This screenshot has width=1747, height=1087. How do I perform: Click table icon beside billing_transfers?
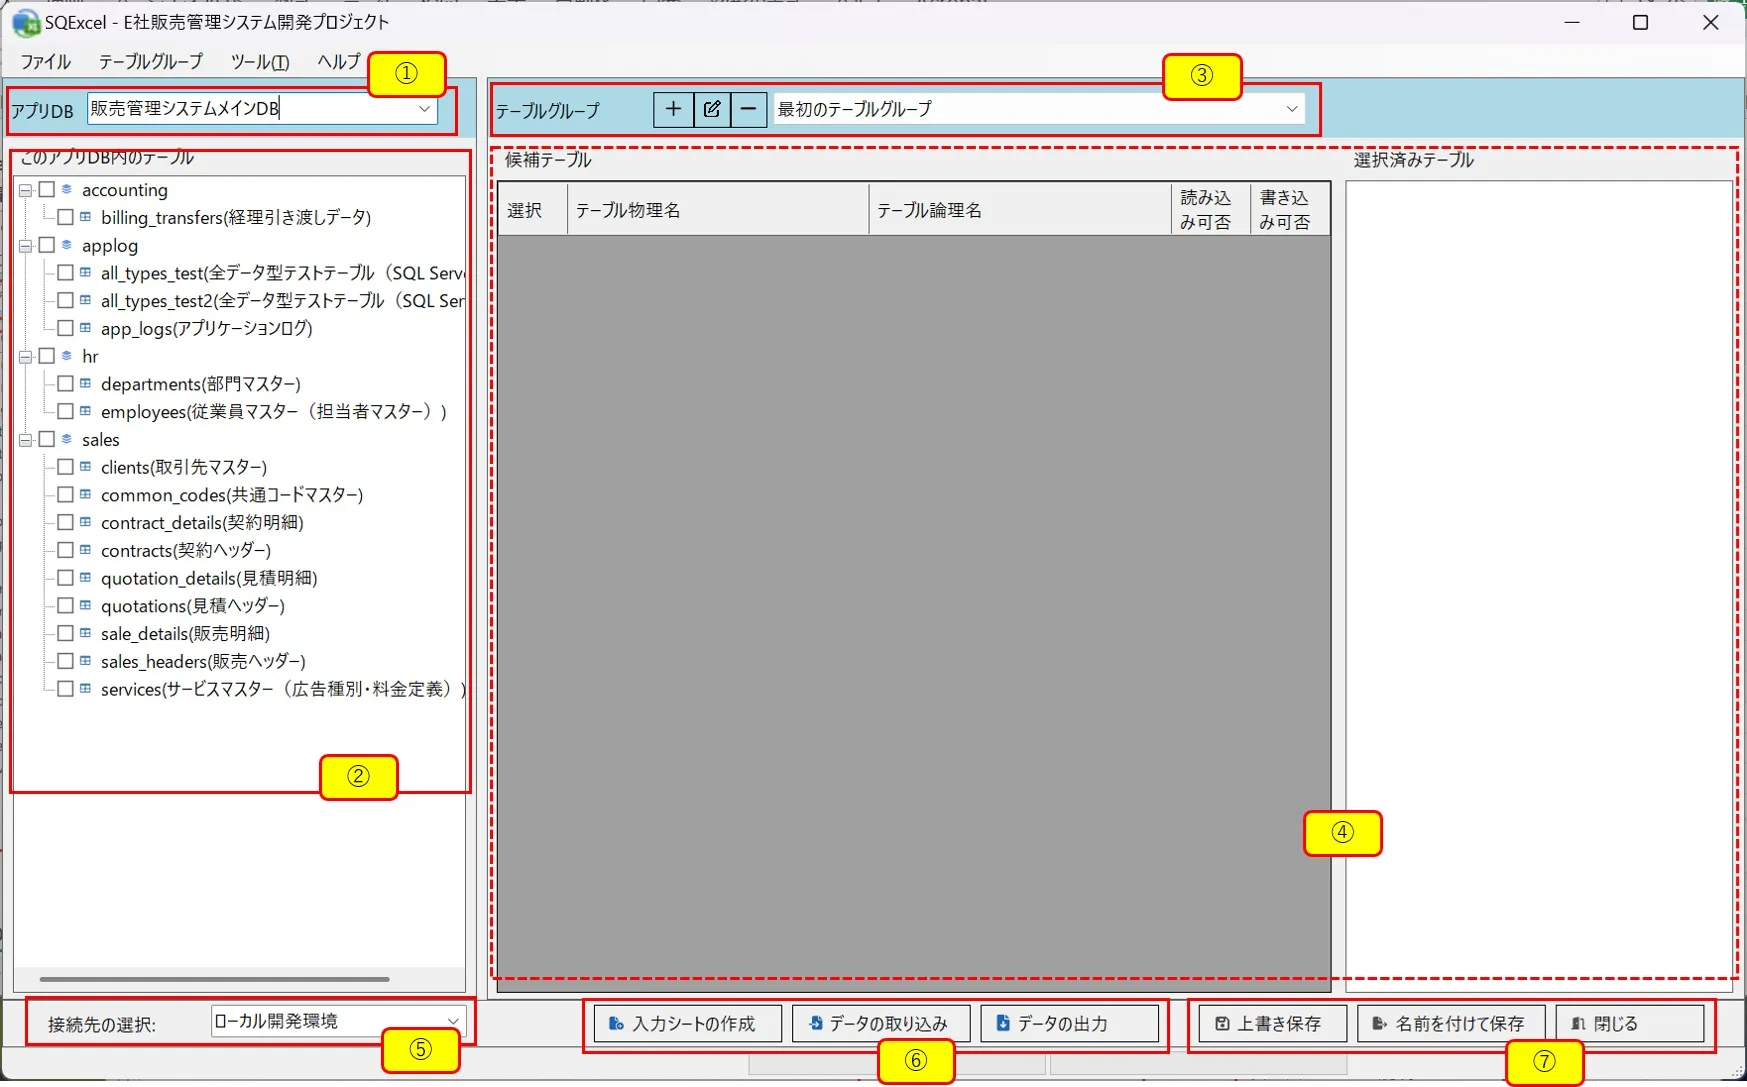click(86, 217)
